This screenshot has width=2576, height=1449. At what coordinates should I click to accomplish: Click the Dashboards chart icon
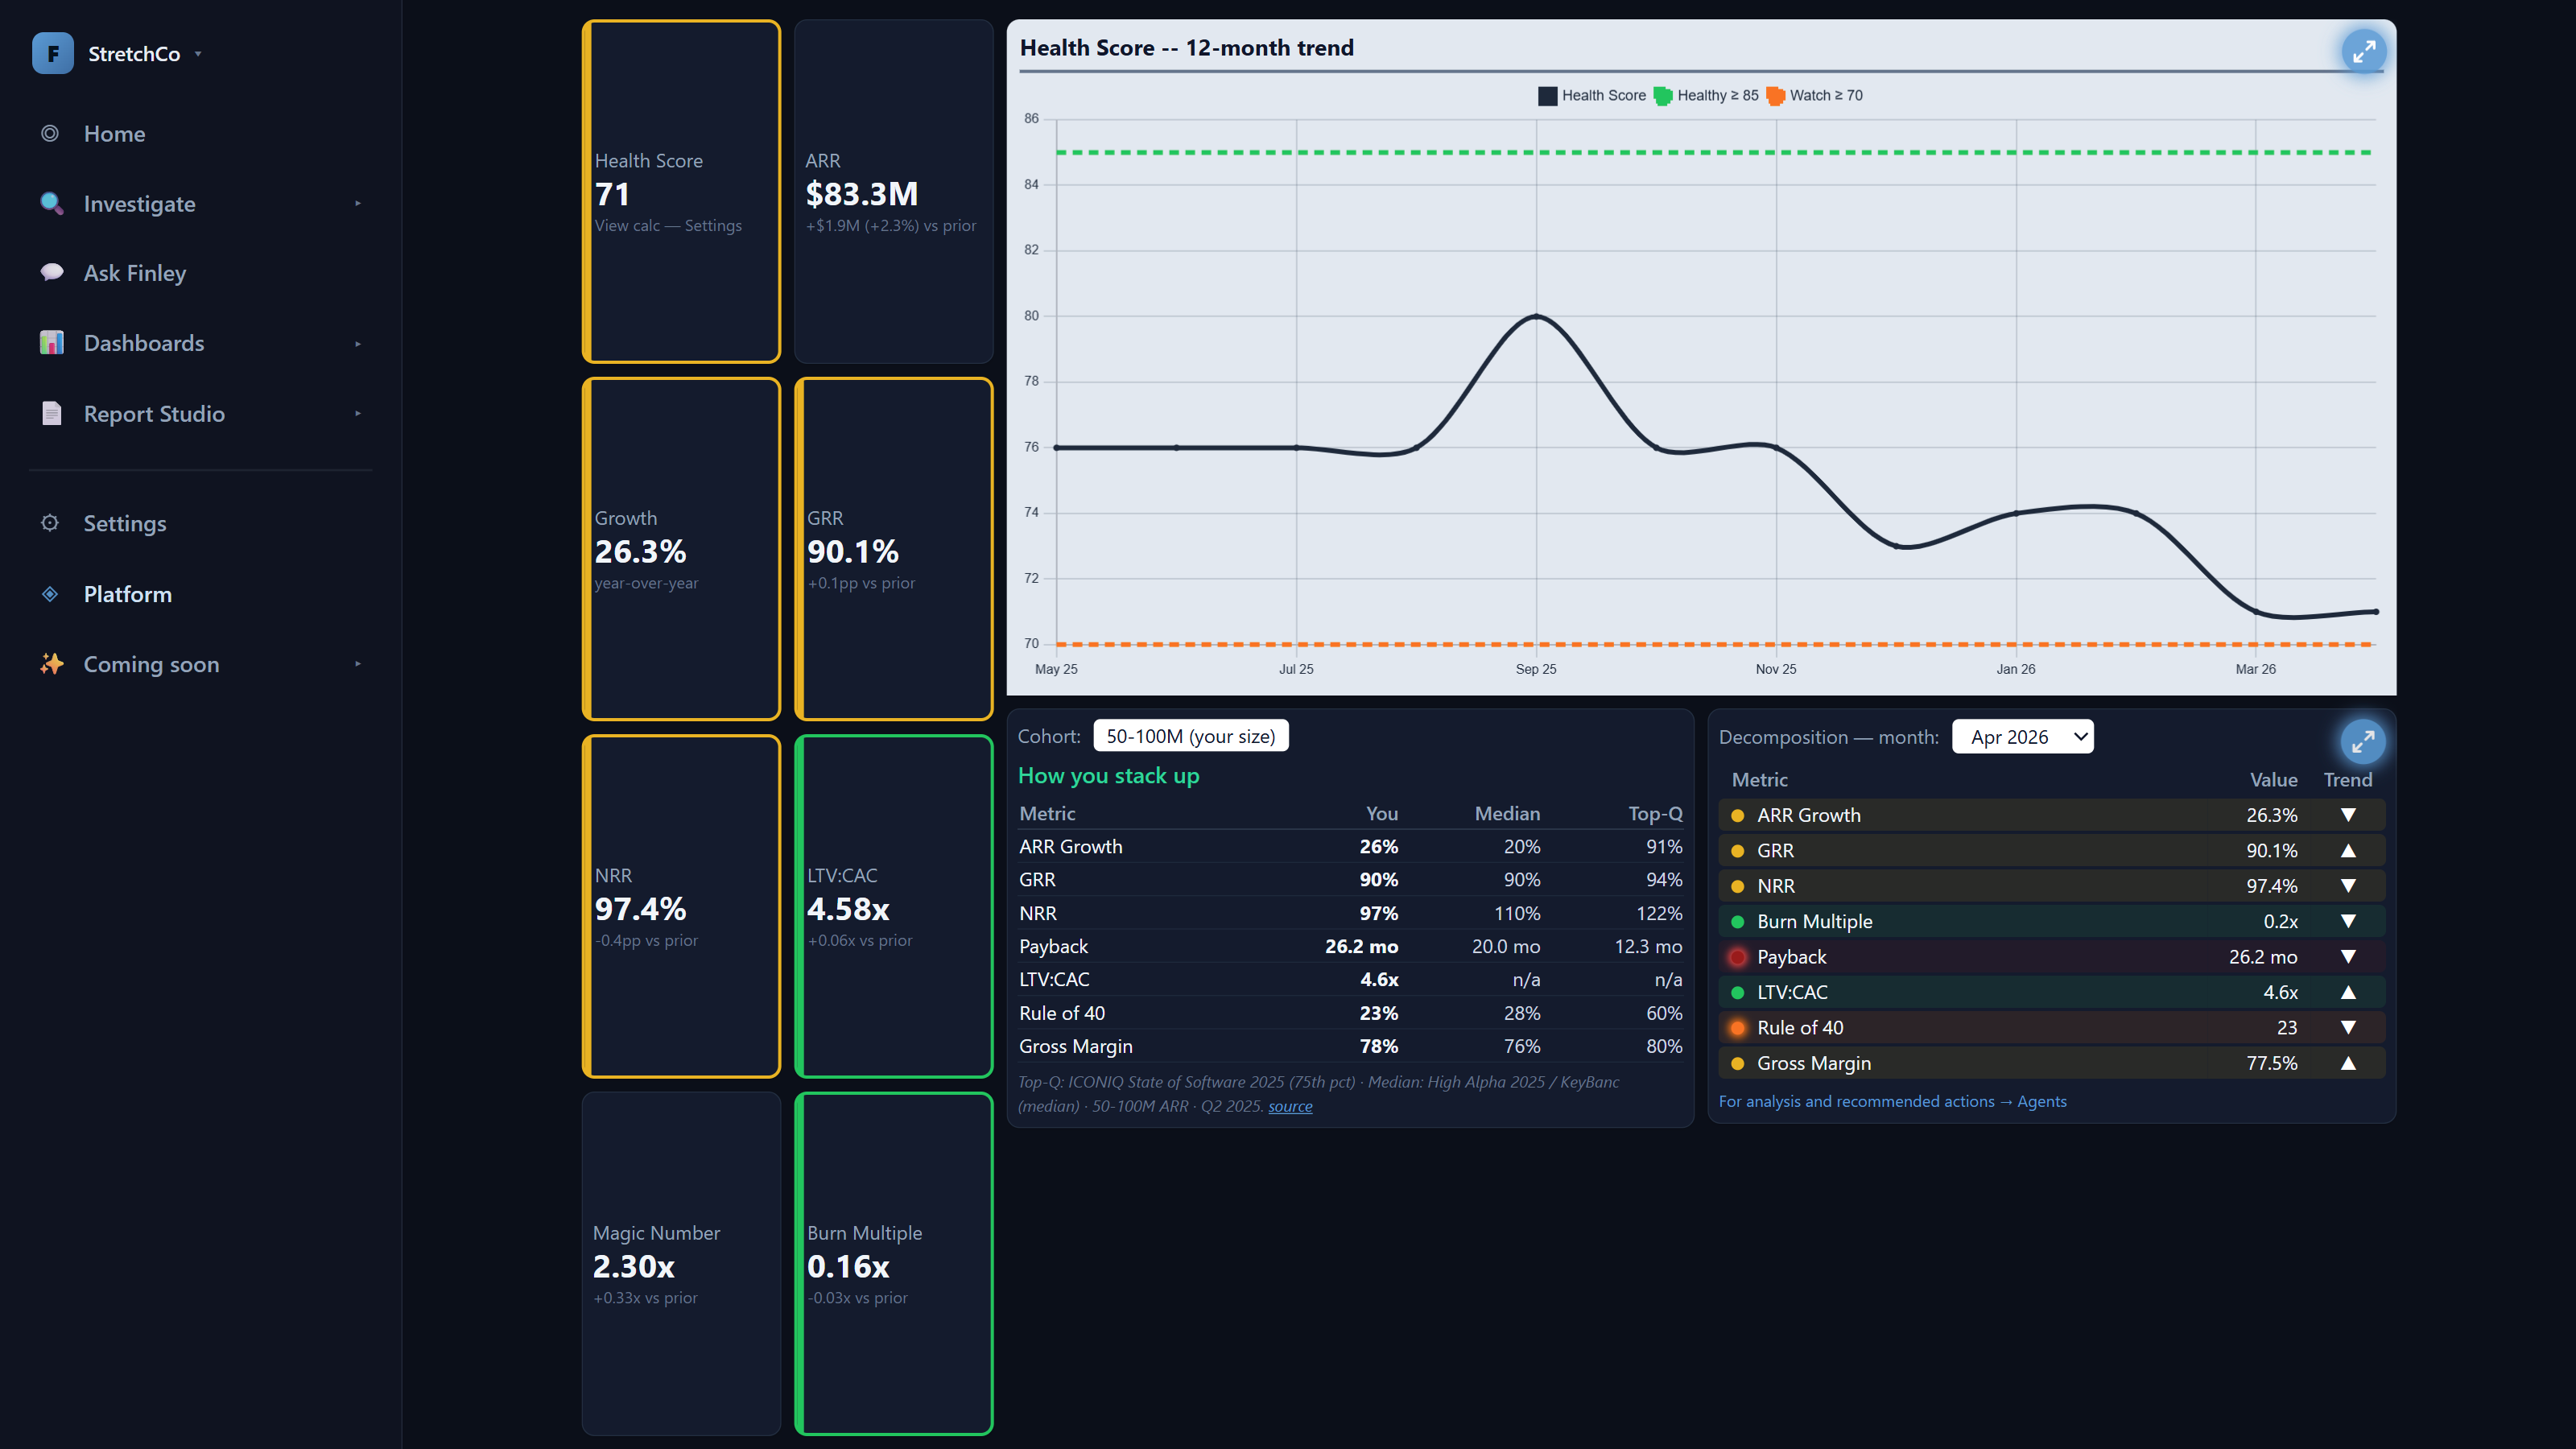pyautogui.click(x=52, y=343)
